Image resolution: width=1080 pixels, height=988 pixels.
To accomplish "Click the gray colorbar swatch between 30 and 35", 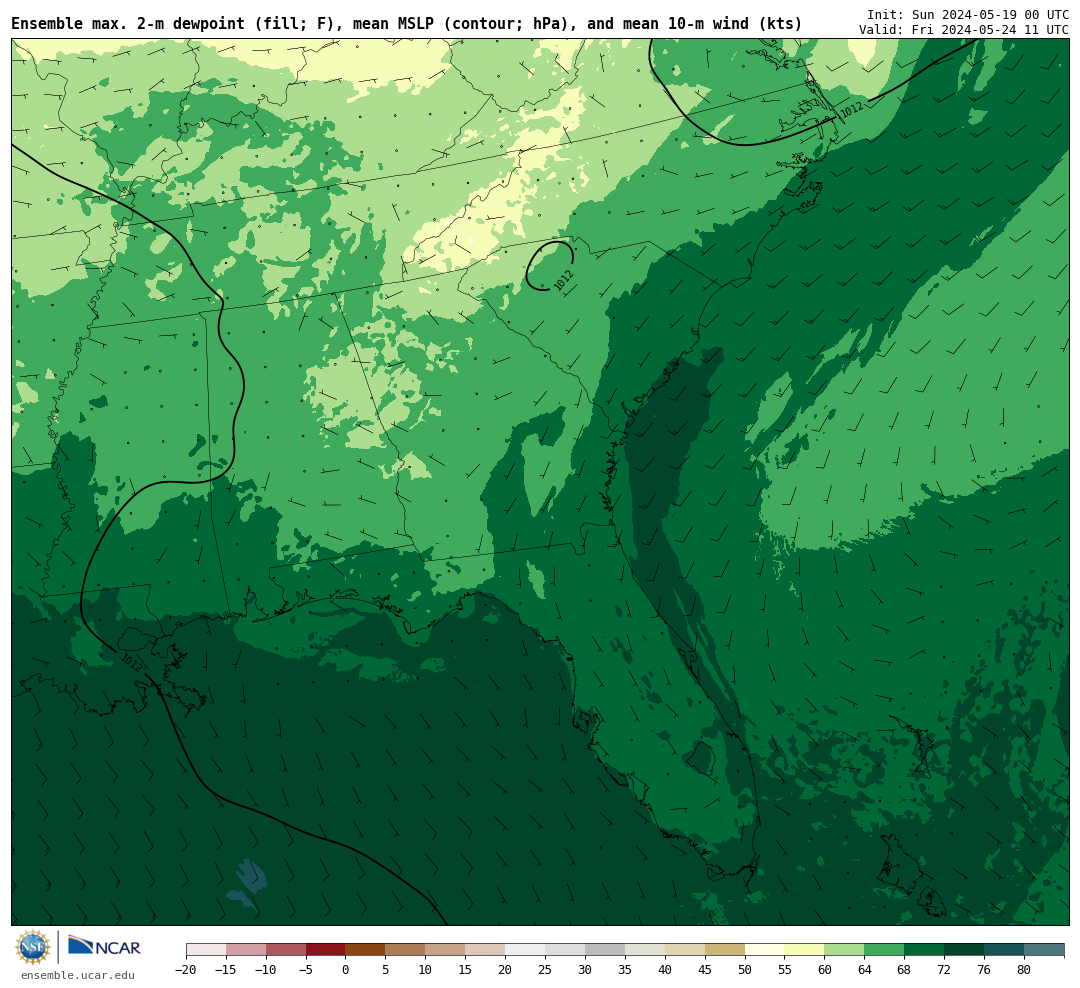I will tap(605, 950).
